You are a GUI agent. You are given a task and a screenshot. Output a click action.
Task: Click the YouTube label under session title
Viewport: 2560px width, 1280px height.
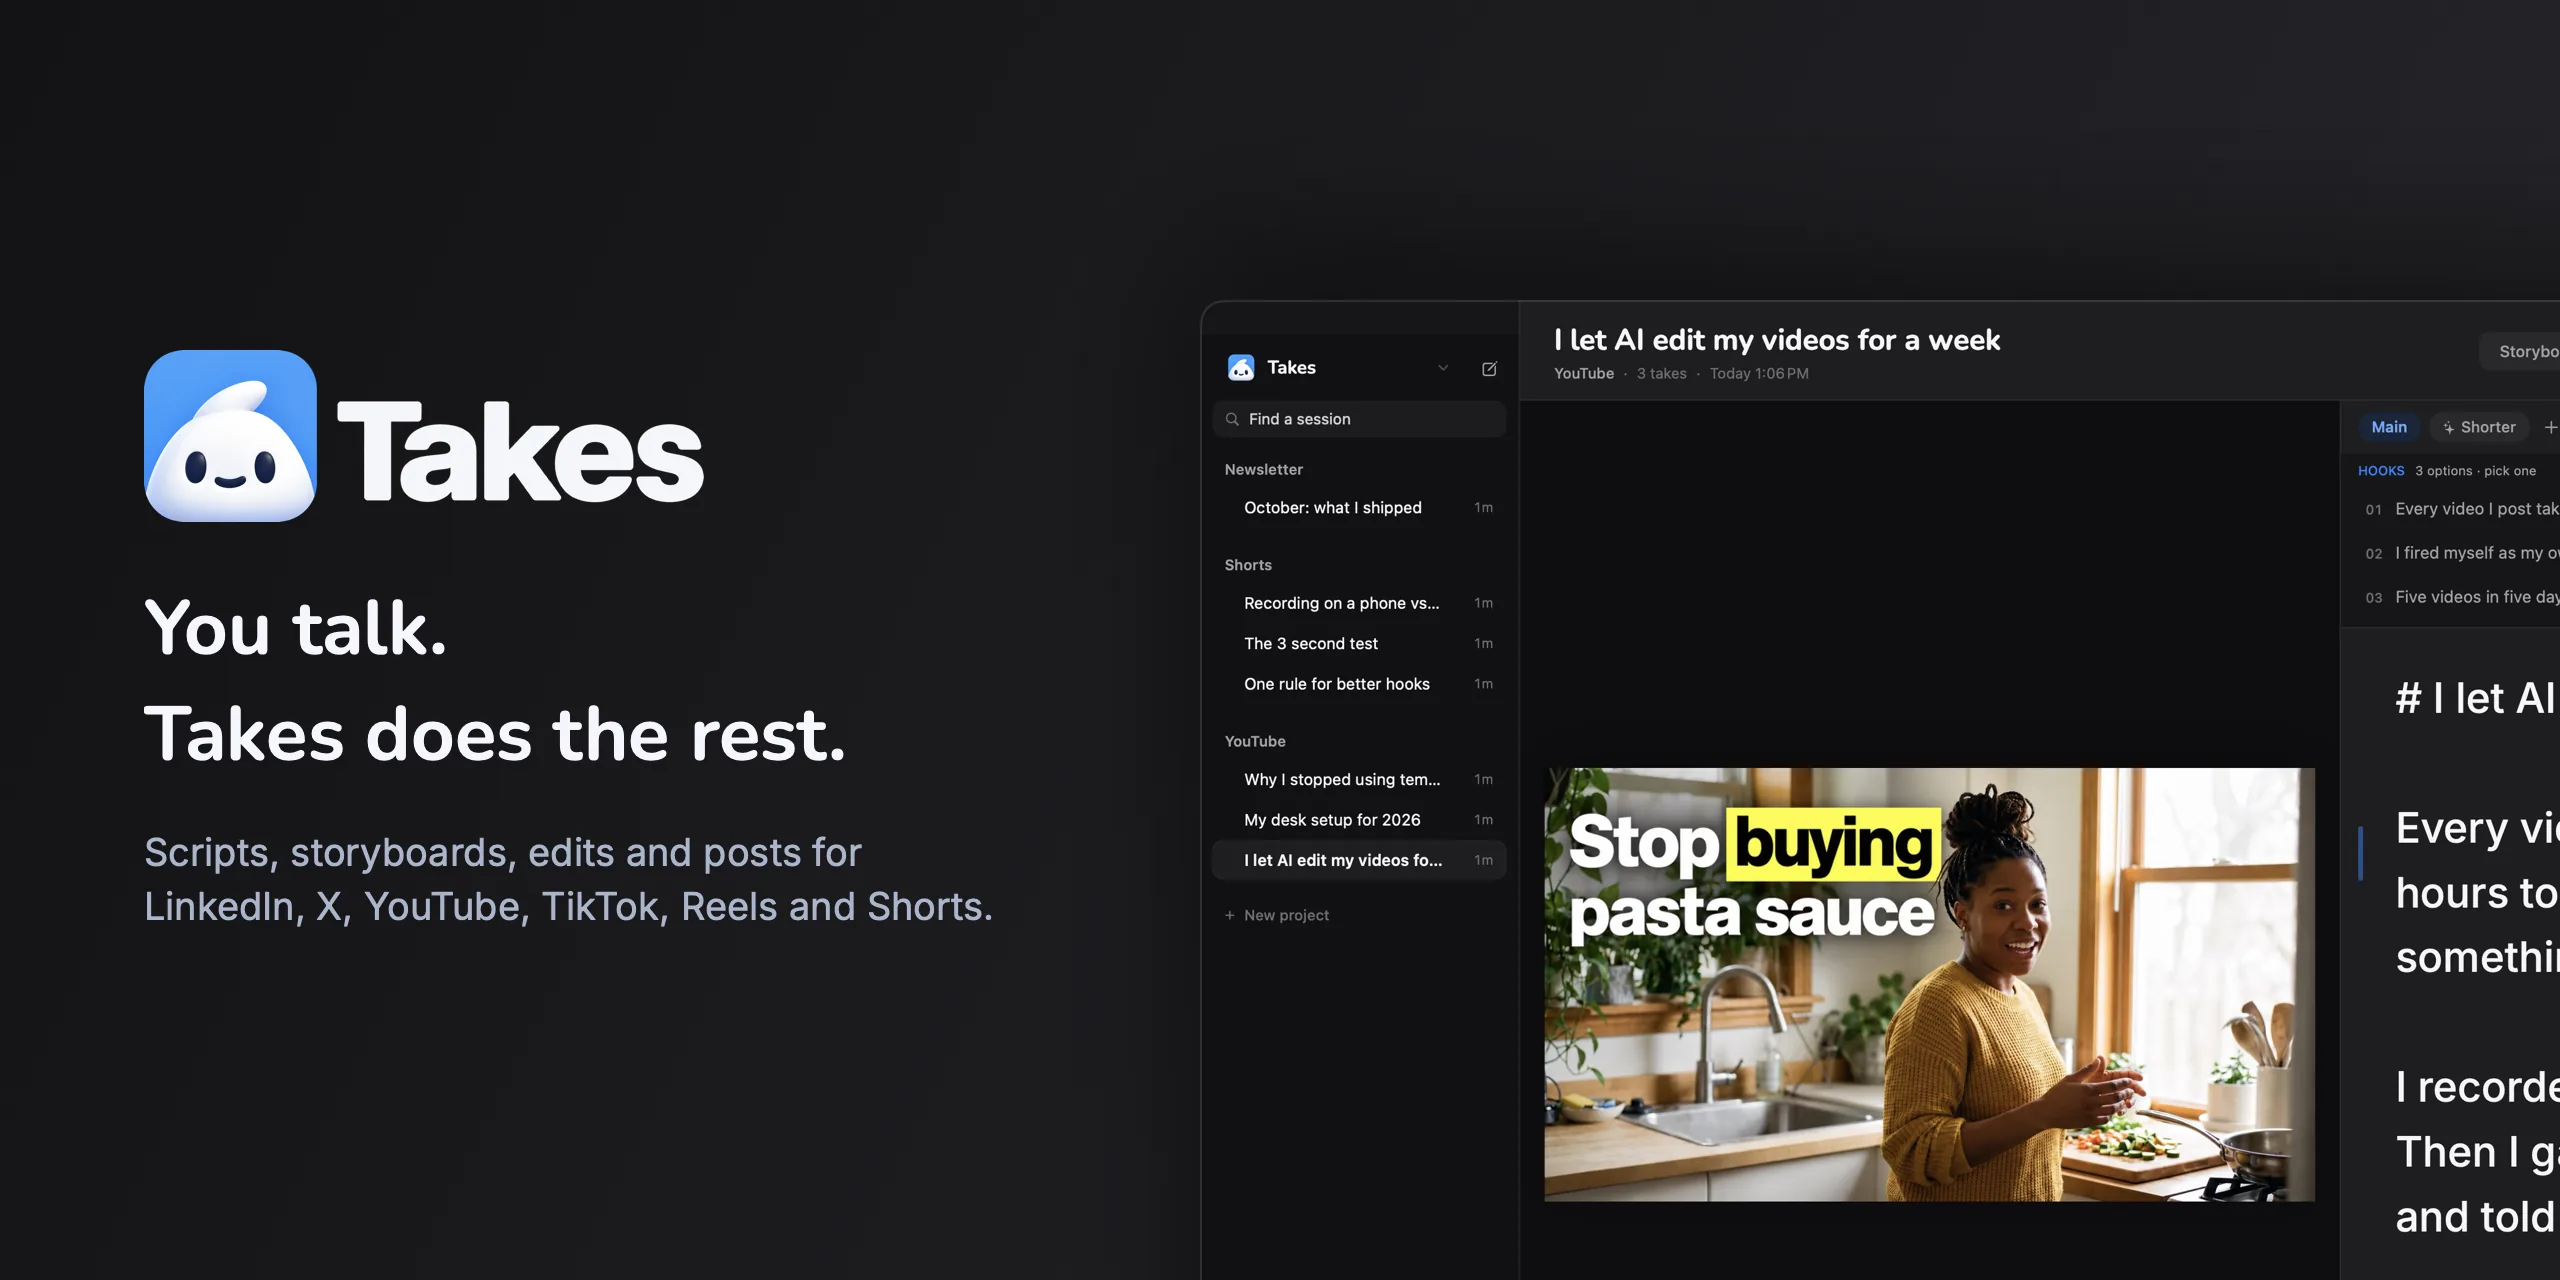[1584, 373]
